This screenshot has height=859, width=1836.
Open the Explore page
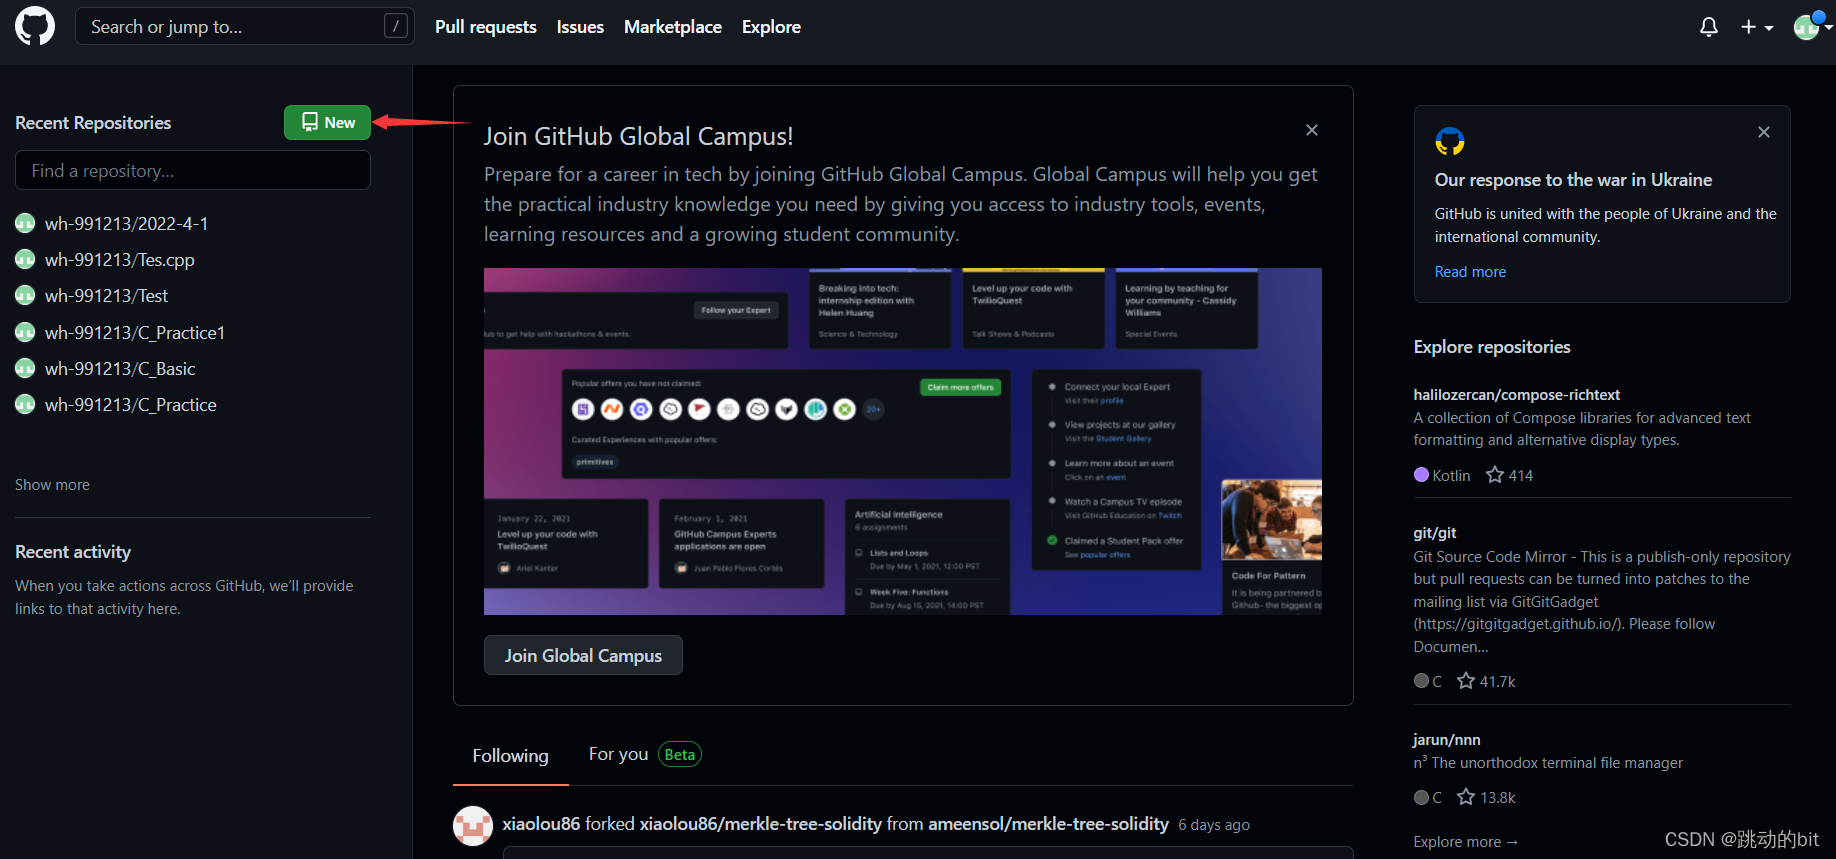coord(771,27)
